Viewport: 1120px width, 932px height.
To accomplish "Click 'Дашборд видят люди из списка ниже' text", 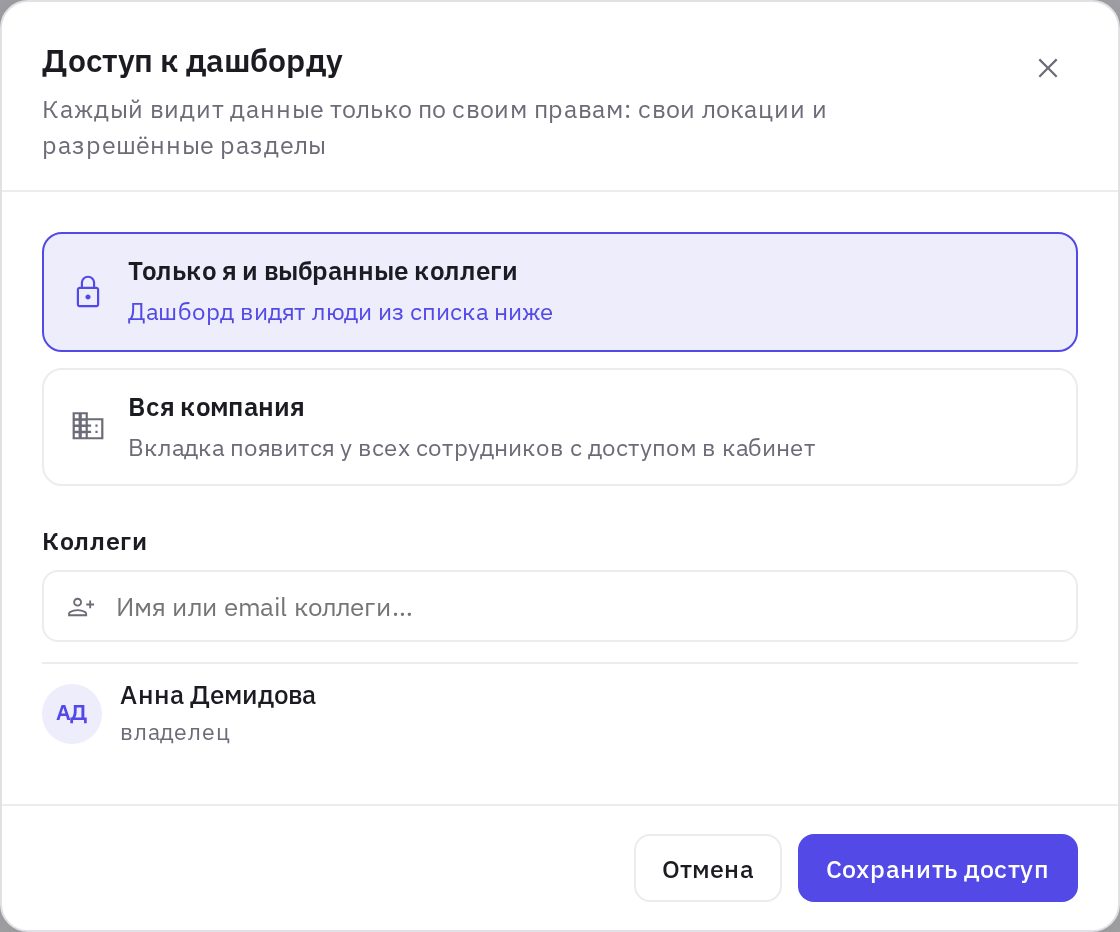I will pyautogui.click(x=340, y=313).
